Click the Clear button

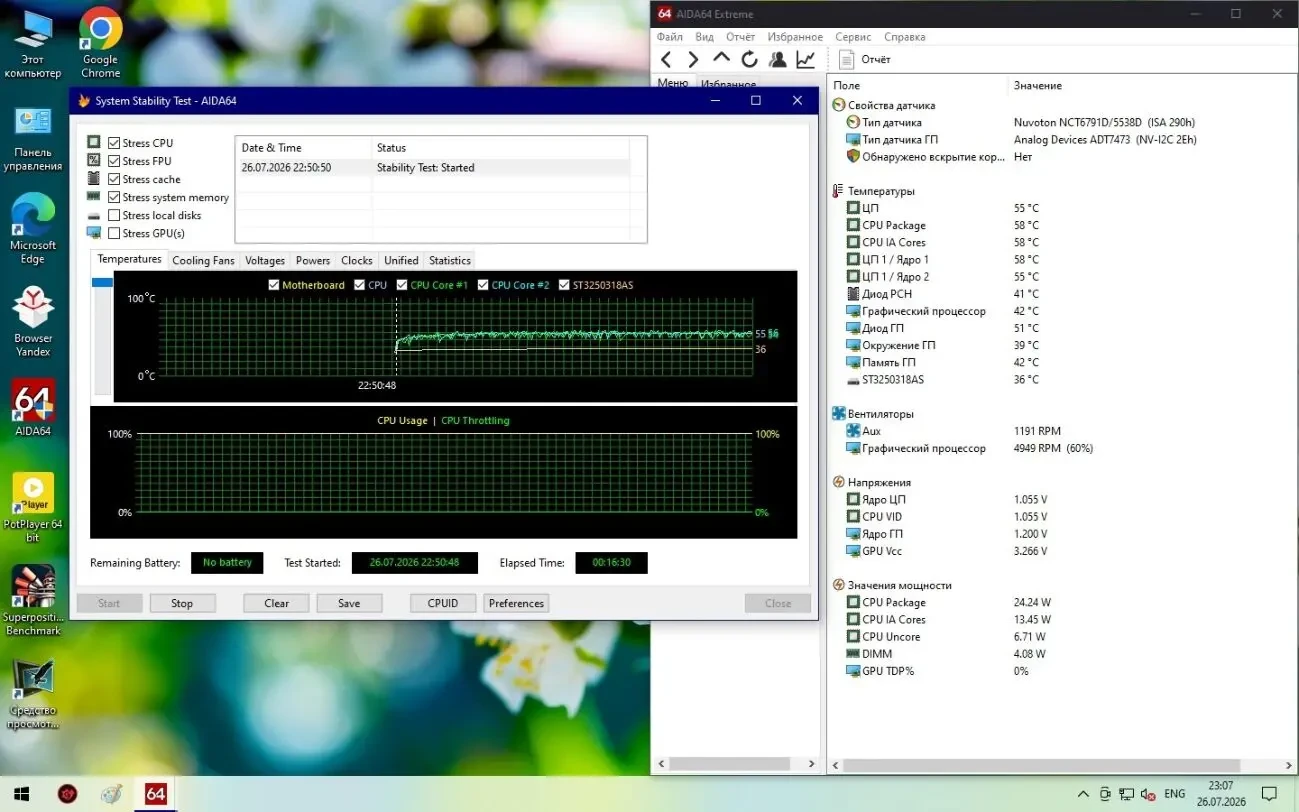[x=277, y=603]
